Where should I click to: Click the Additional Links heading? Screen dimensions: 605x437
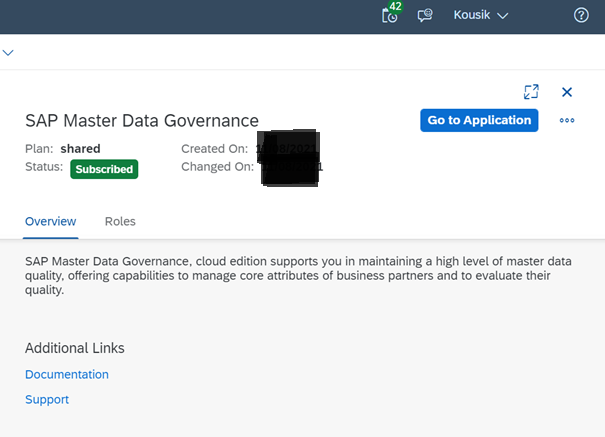tap(75, 348)
